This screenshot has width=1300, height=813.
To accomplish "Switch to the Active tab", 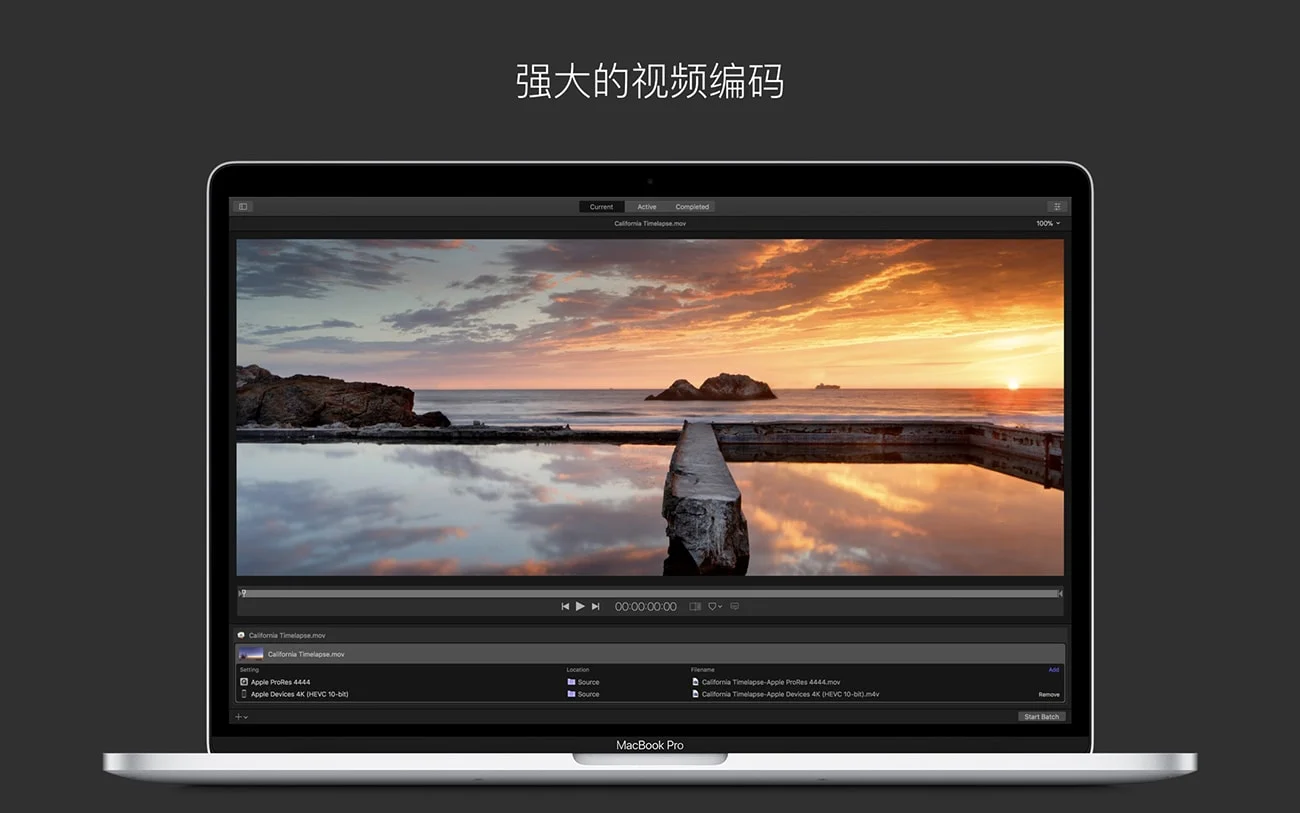I will (x=646, y=206).
